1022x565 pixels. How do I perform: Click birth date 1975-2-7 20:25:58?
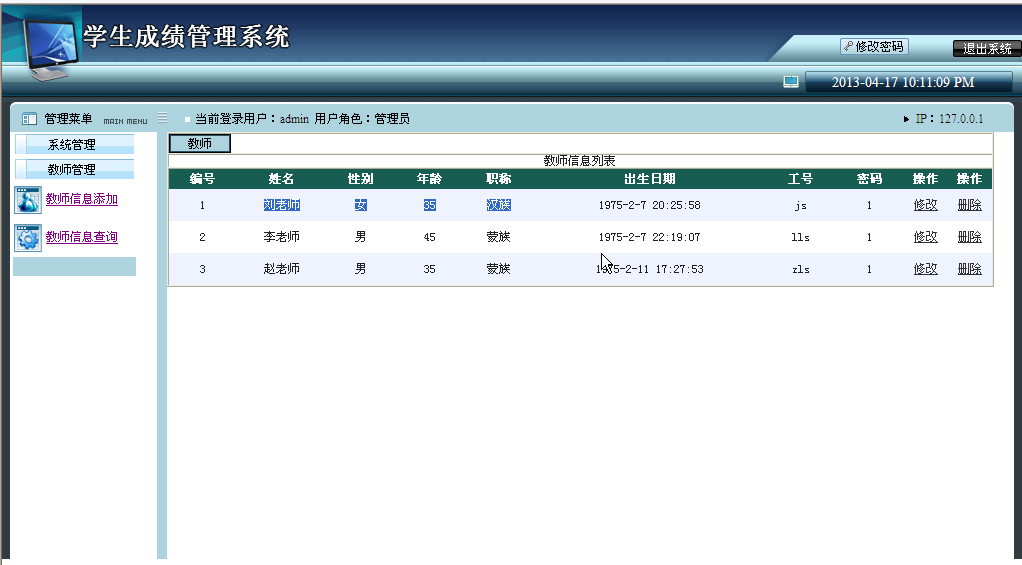pyautogui.click(x=649, y=205)
